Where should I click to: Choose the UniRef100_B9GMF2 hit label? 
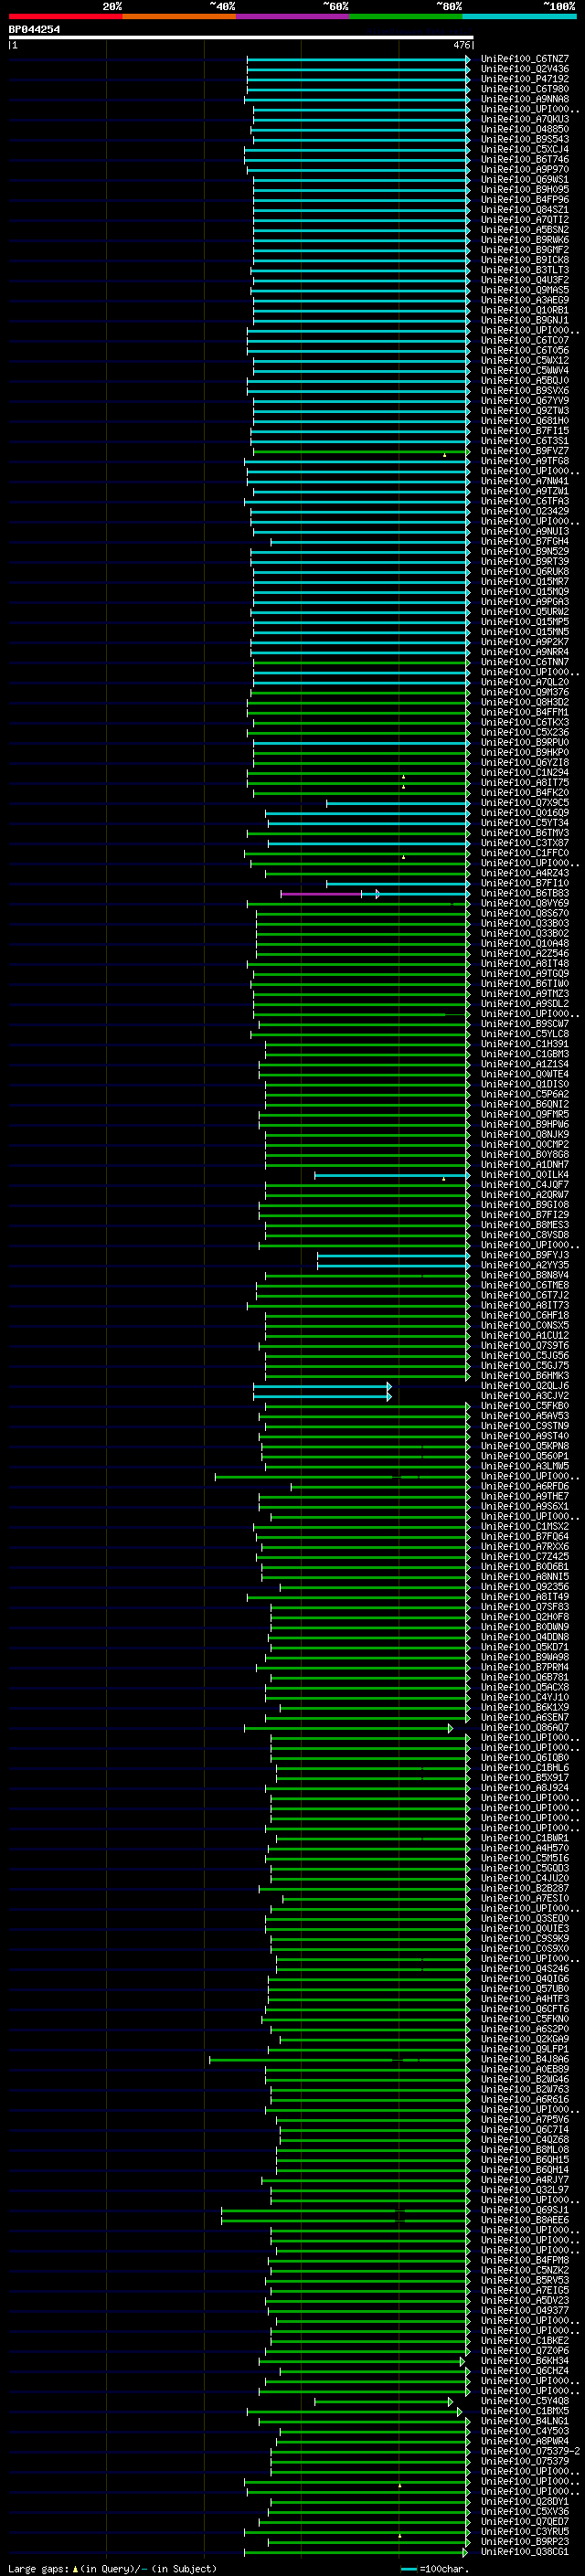tap(524, 249)
